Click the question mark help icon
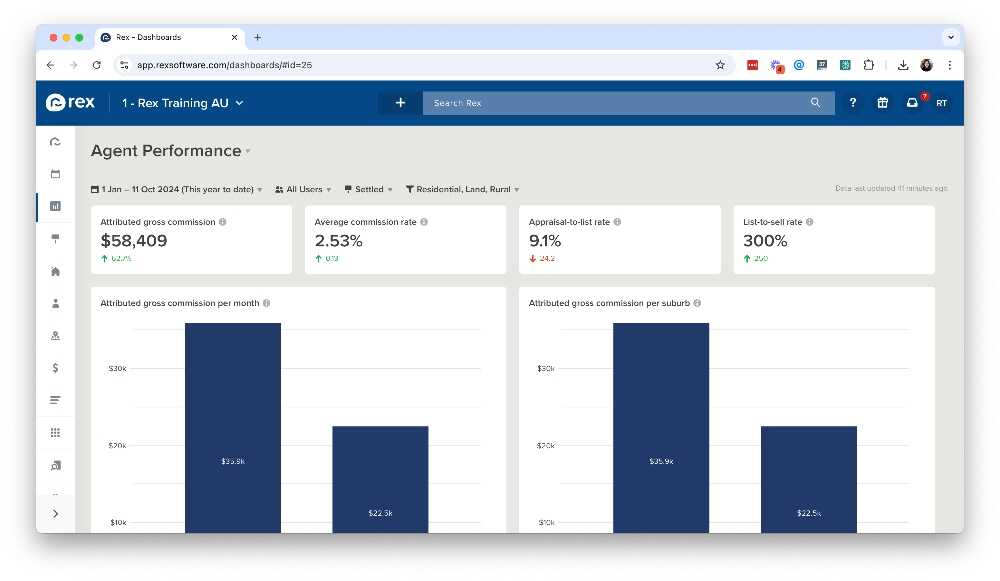 tap(852, 103)
